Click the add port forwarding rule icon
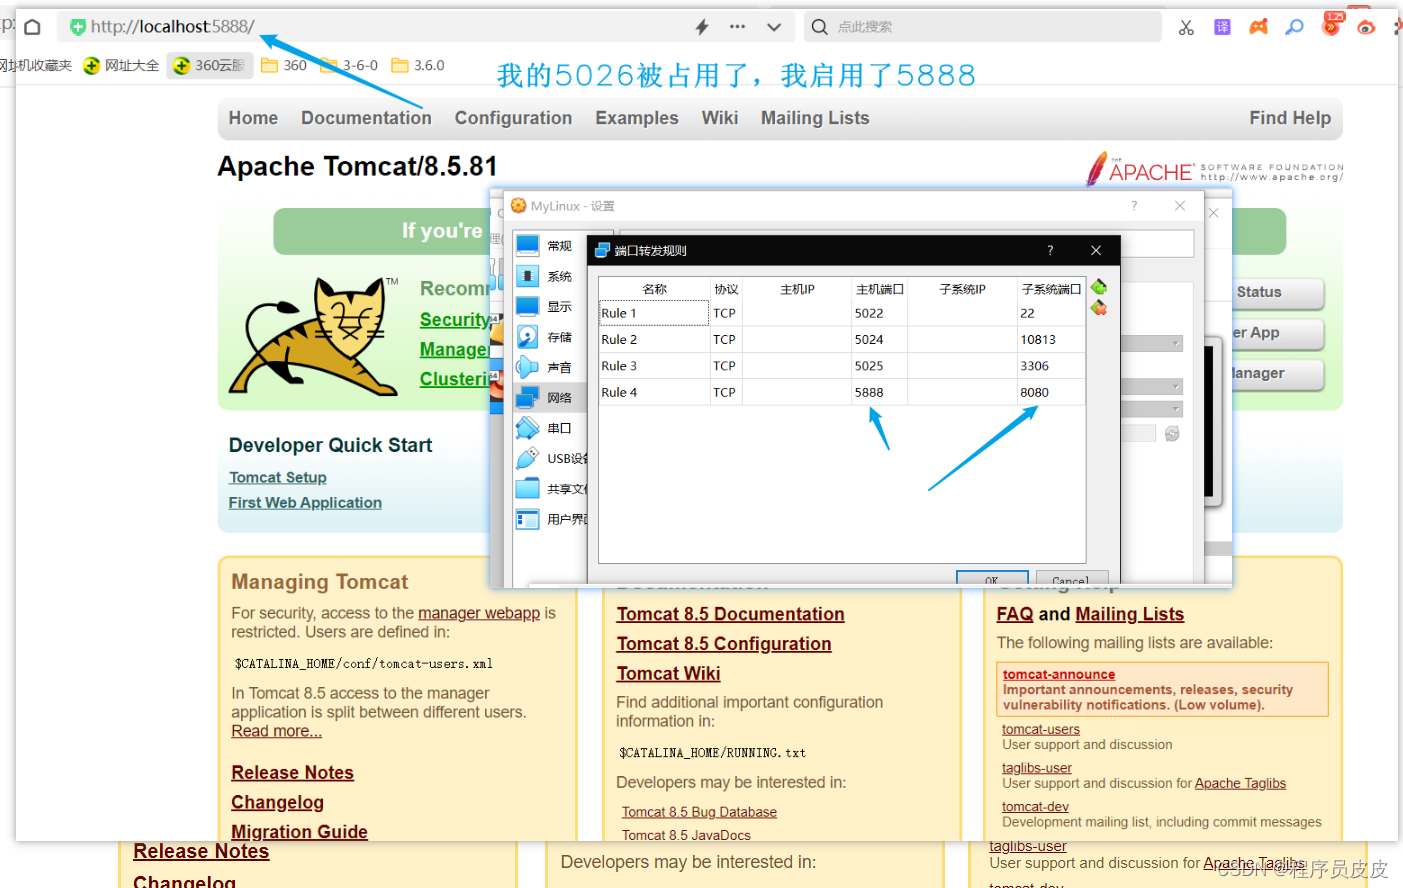Screen dimensions: 1403x888 (1099, 287)
